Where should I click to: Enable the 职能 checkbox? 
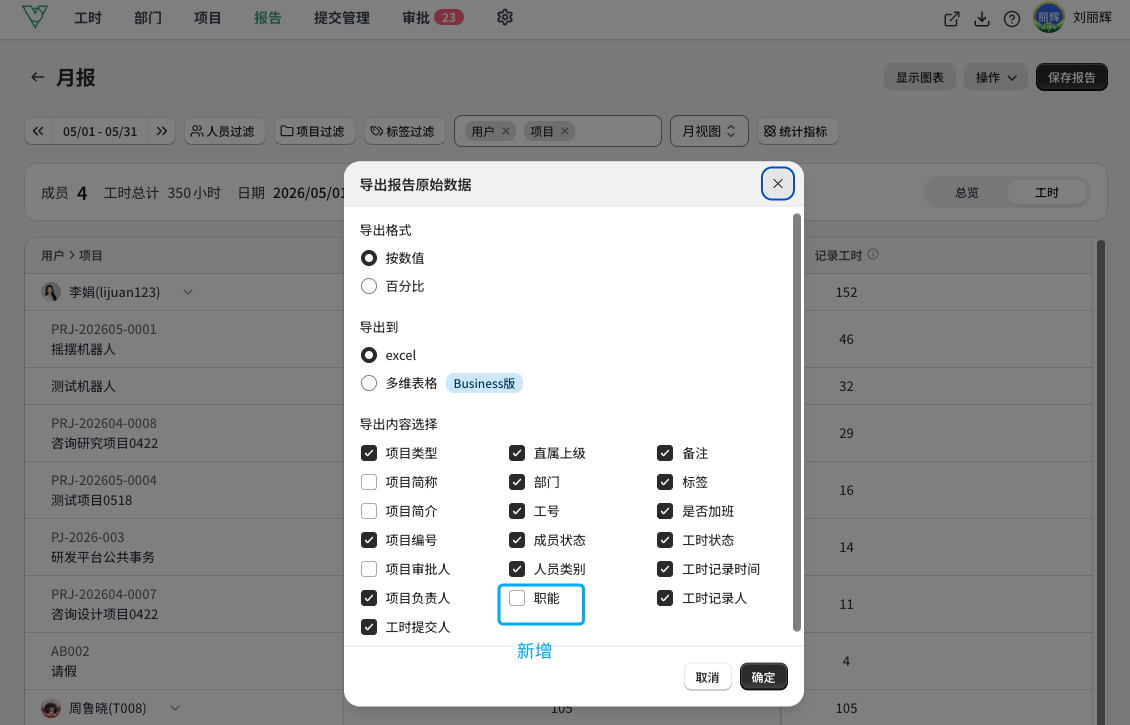[x=517, y=598]
